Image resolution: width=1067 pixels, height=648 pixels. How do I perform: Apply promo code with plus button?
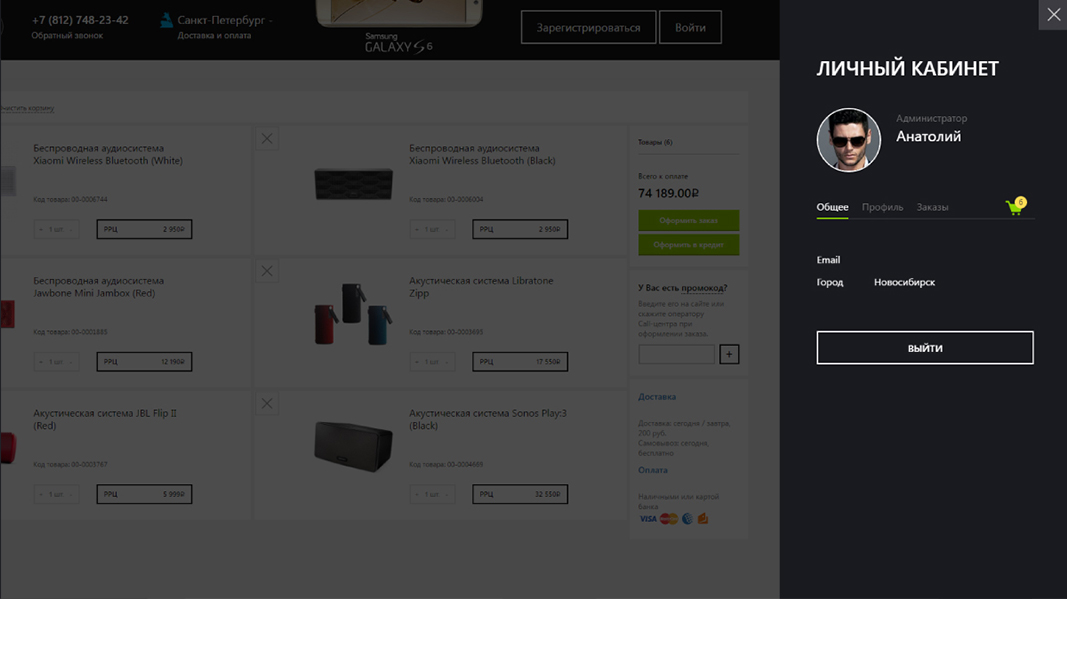(x=729, y=354)
